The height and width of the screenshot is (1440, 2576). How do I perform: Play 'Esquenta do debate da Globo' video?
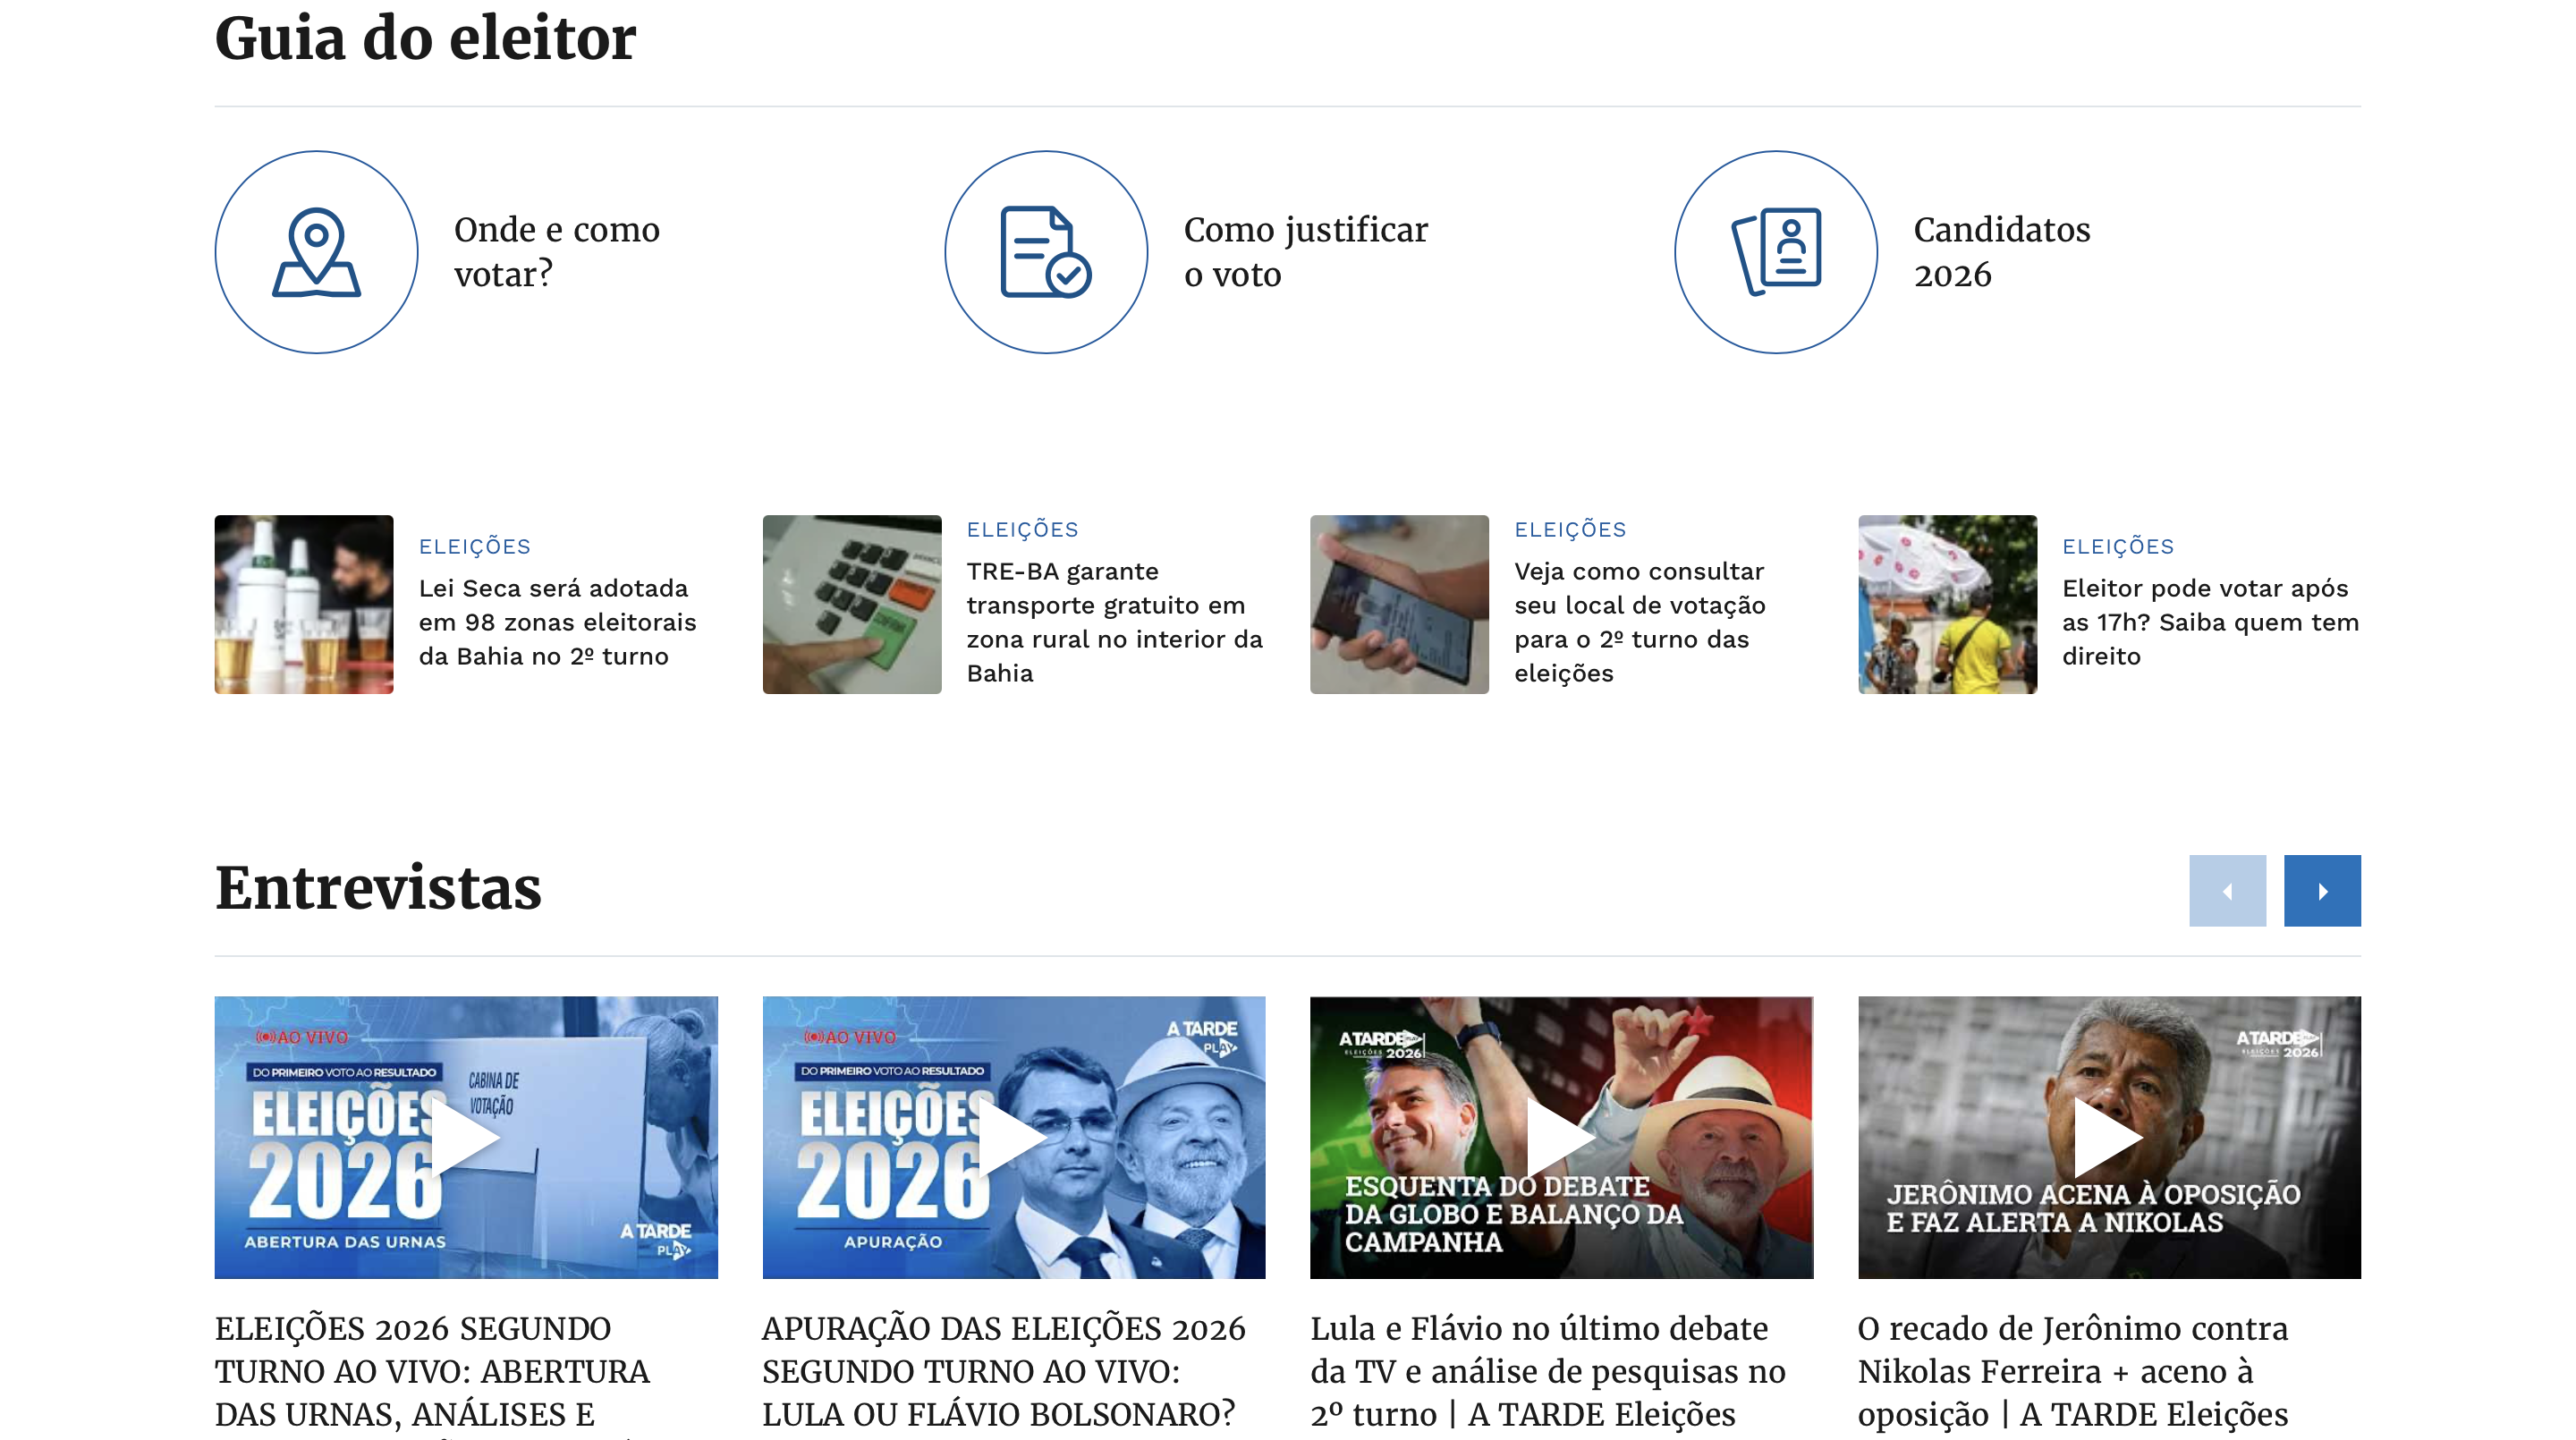point(1561,1137)
